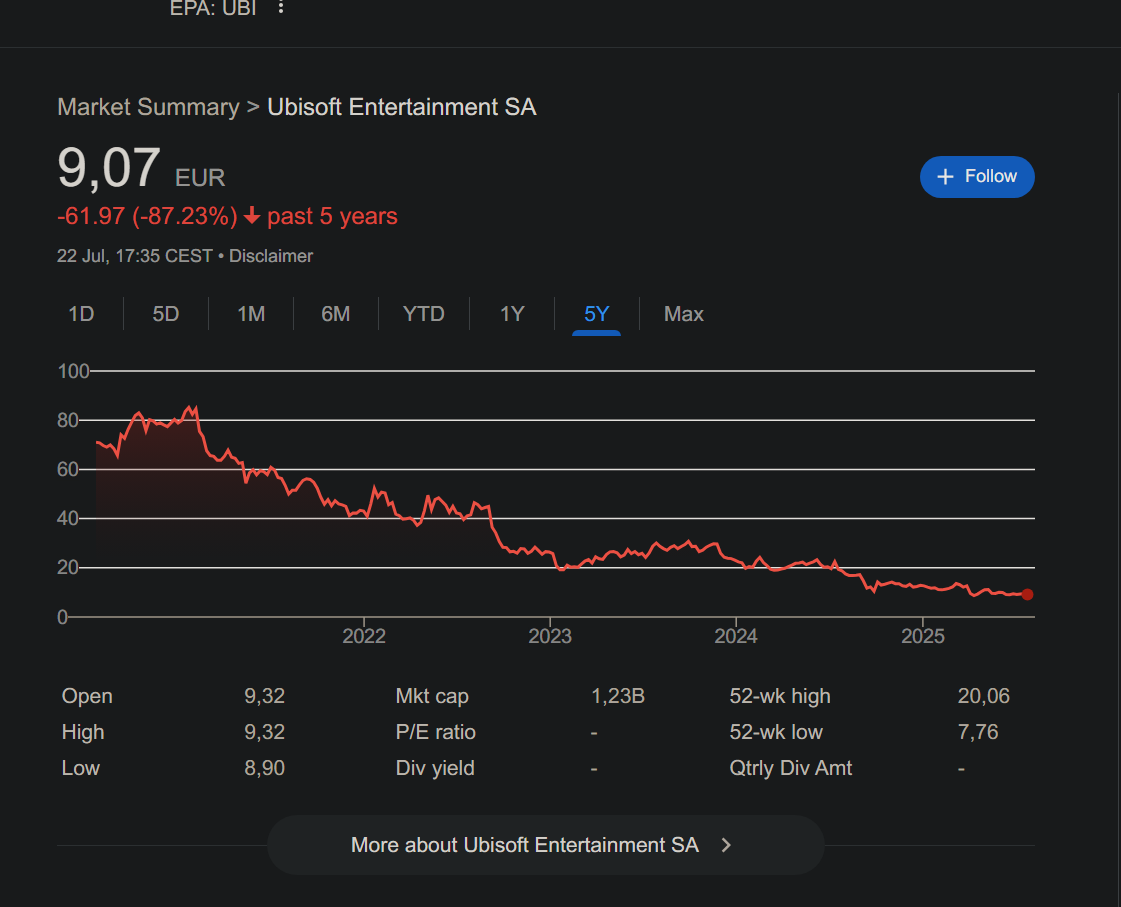Screen dimensions: 1121x907
Task: Switch chart to Max range
Action: [x=683, y=314]
